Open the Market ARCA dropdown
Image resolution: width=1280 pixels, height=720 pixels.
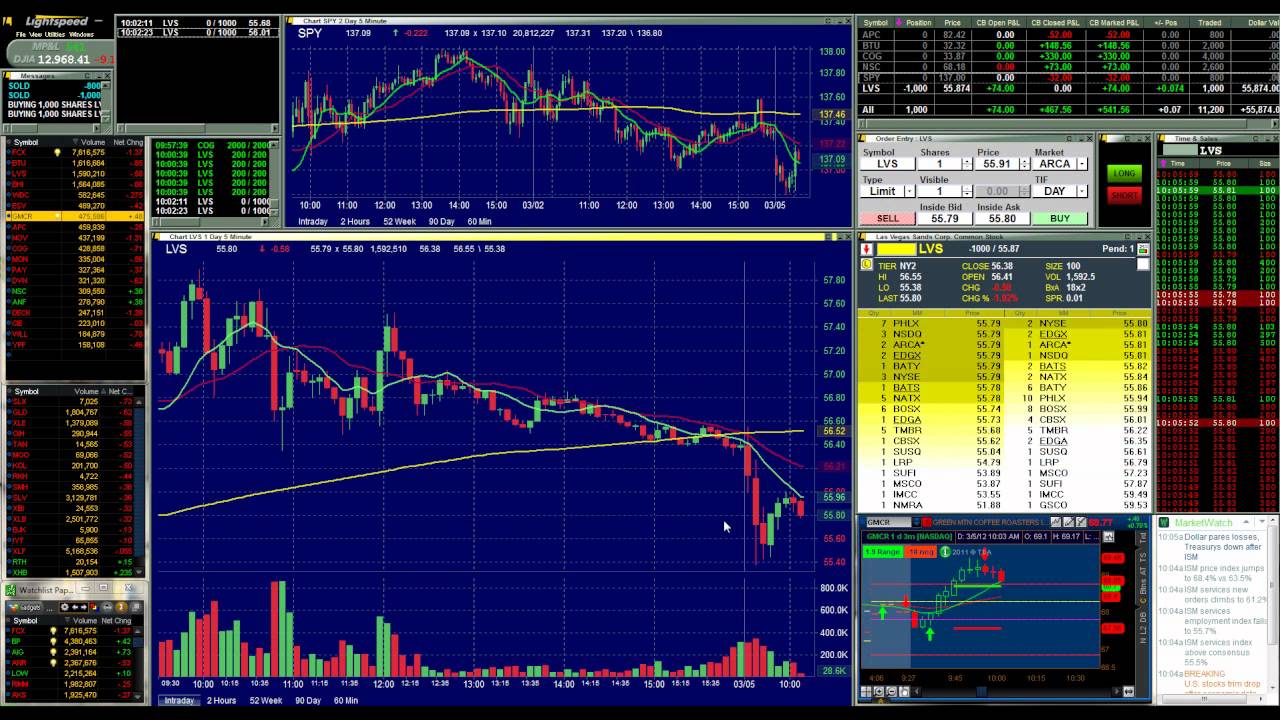(1082, 164)
